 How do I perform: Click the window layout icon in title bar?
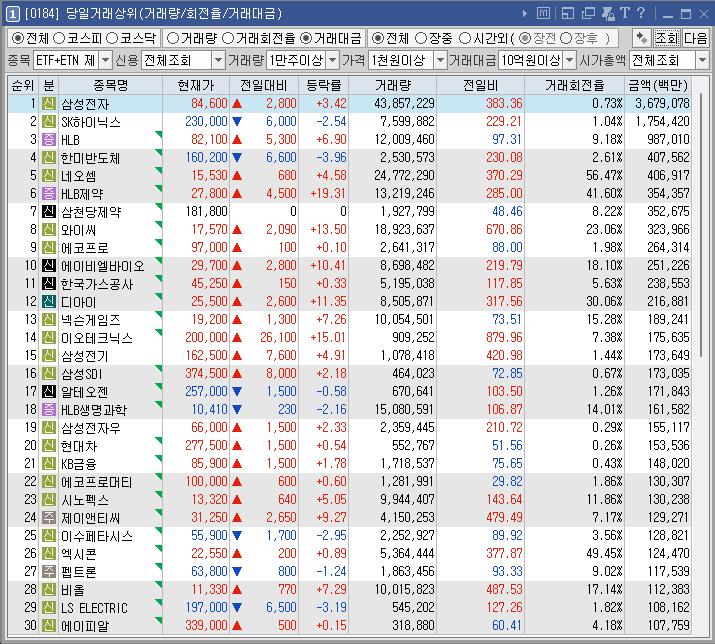click(x=568, y=14)
